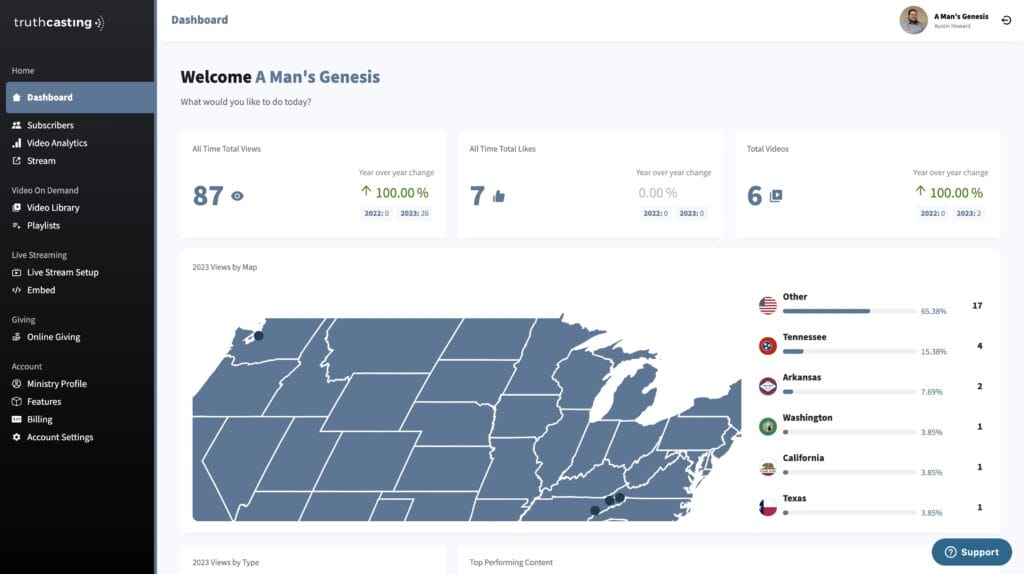Click the Subscribers people icon in the sidebar

tap(16, 125)
